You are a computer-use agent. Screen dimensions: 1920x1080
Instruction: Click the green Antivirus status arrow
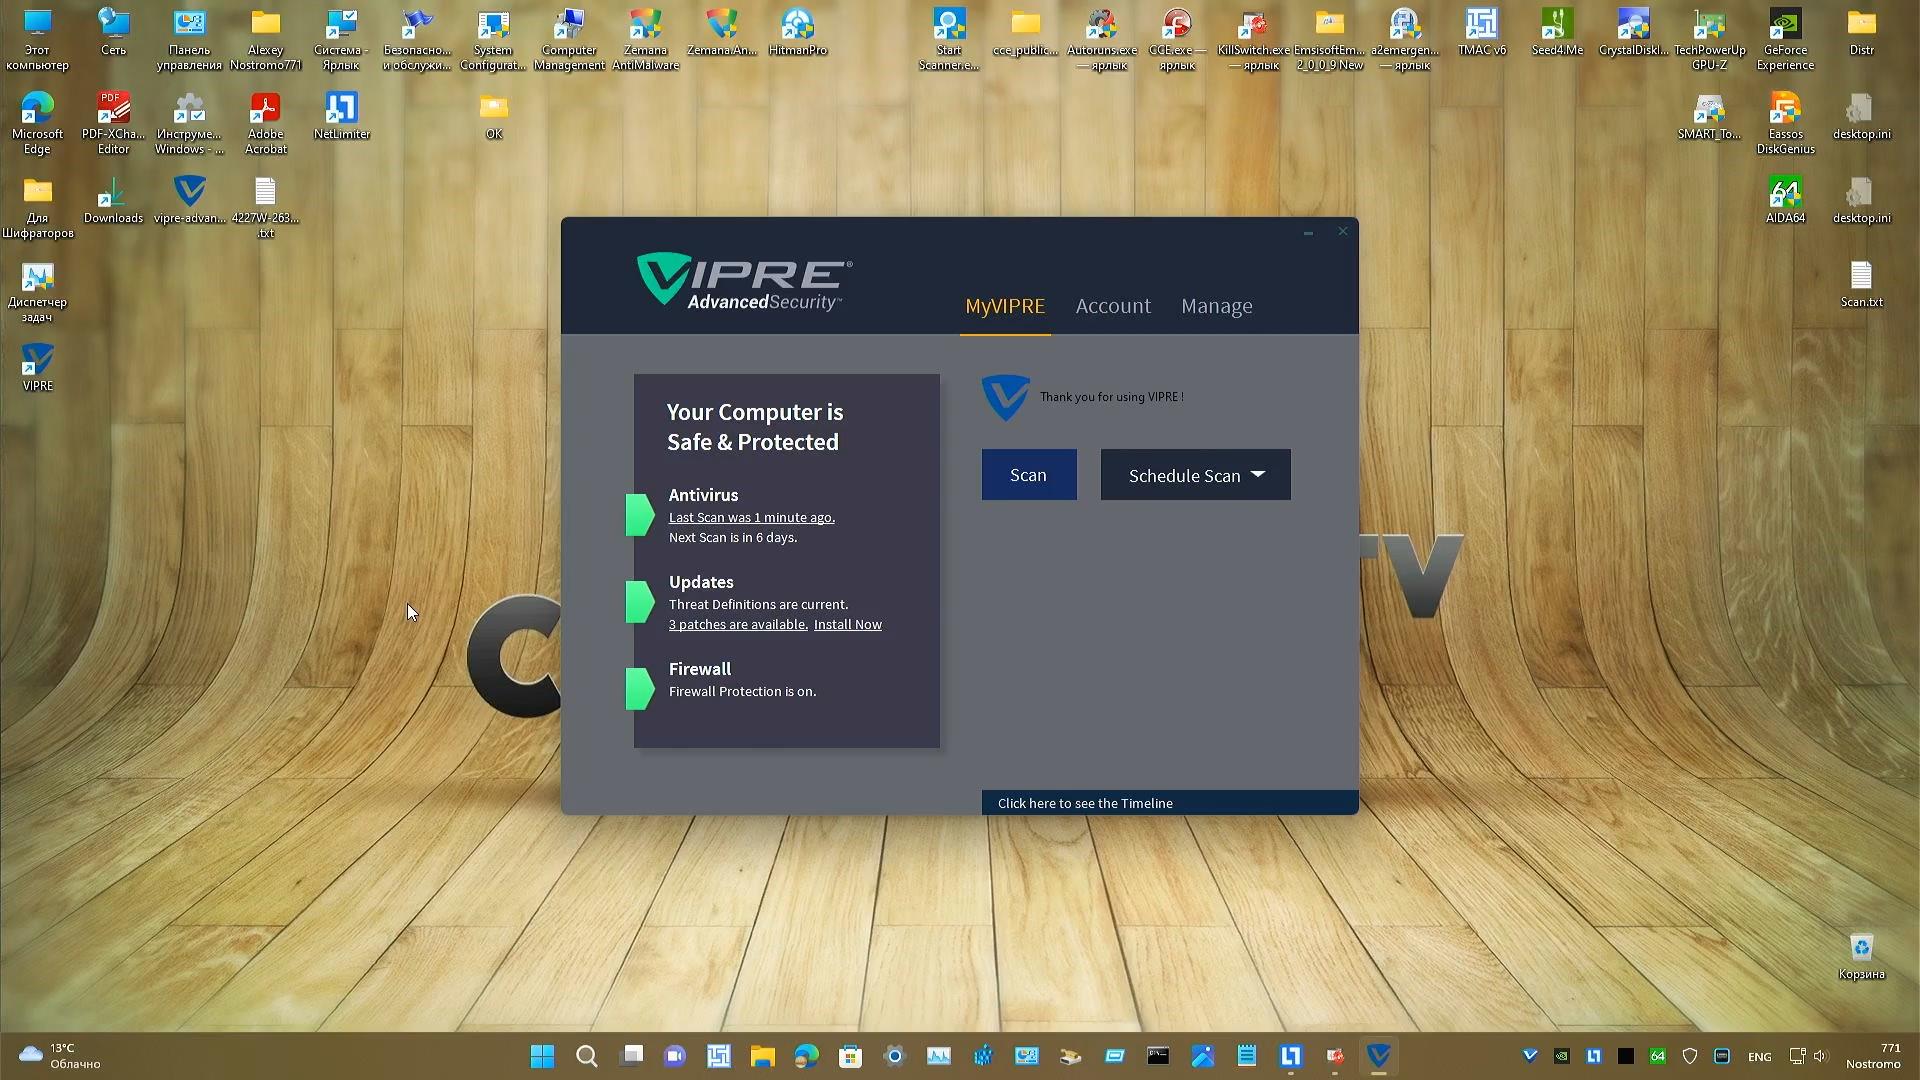640,515
